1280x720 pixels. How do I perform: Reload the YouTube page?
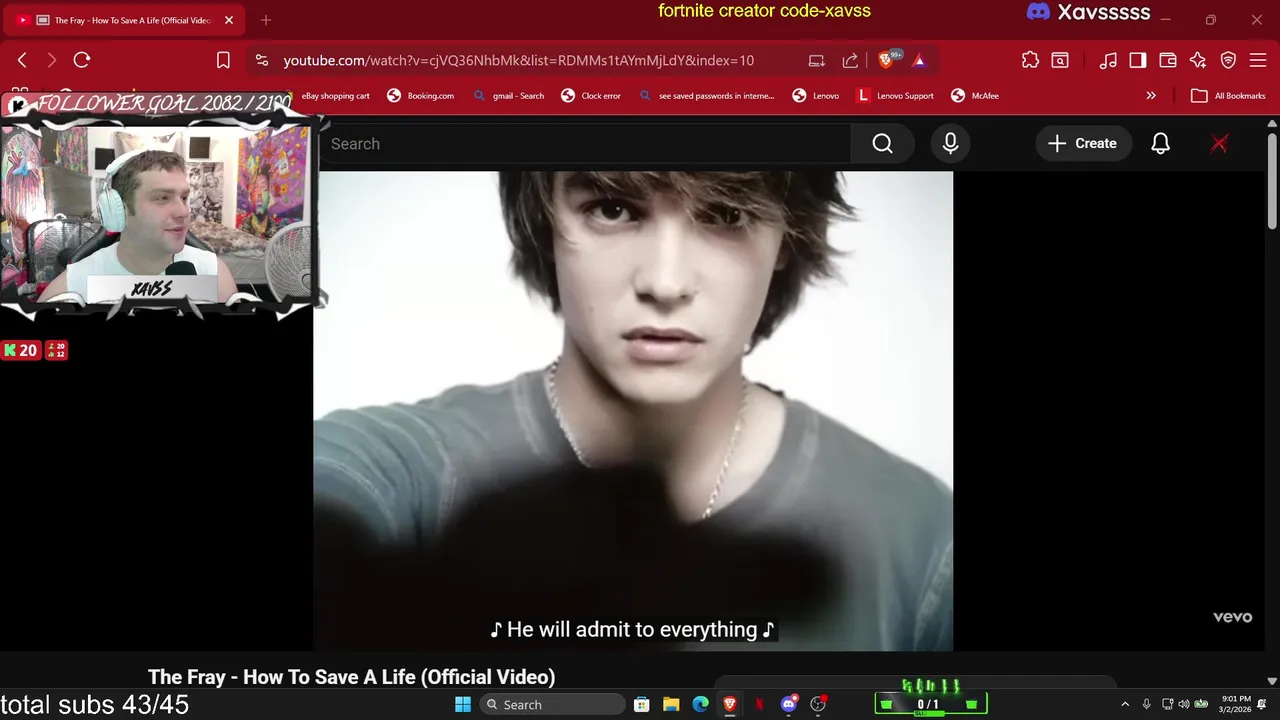click(82, 60)
